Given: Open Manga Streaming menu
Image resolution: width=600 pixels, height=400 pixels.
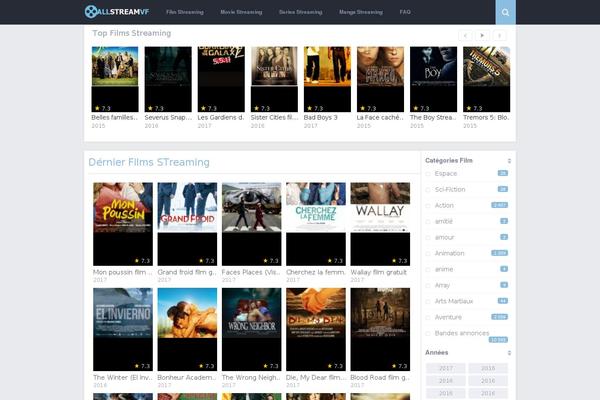Looking at the screenshot, I should click(361, 12).
